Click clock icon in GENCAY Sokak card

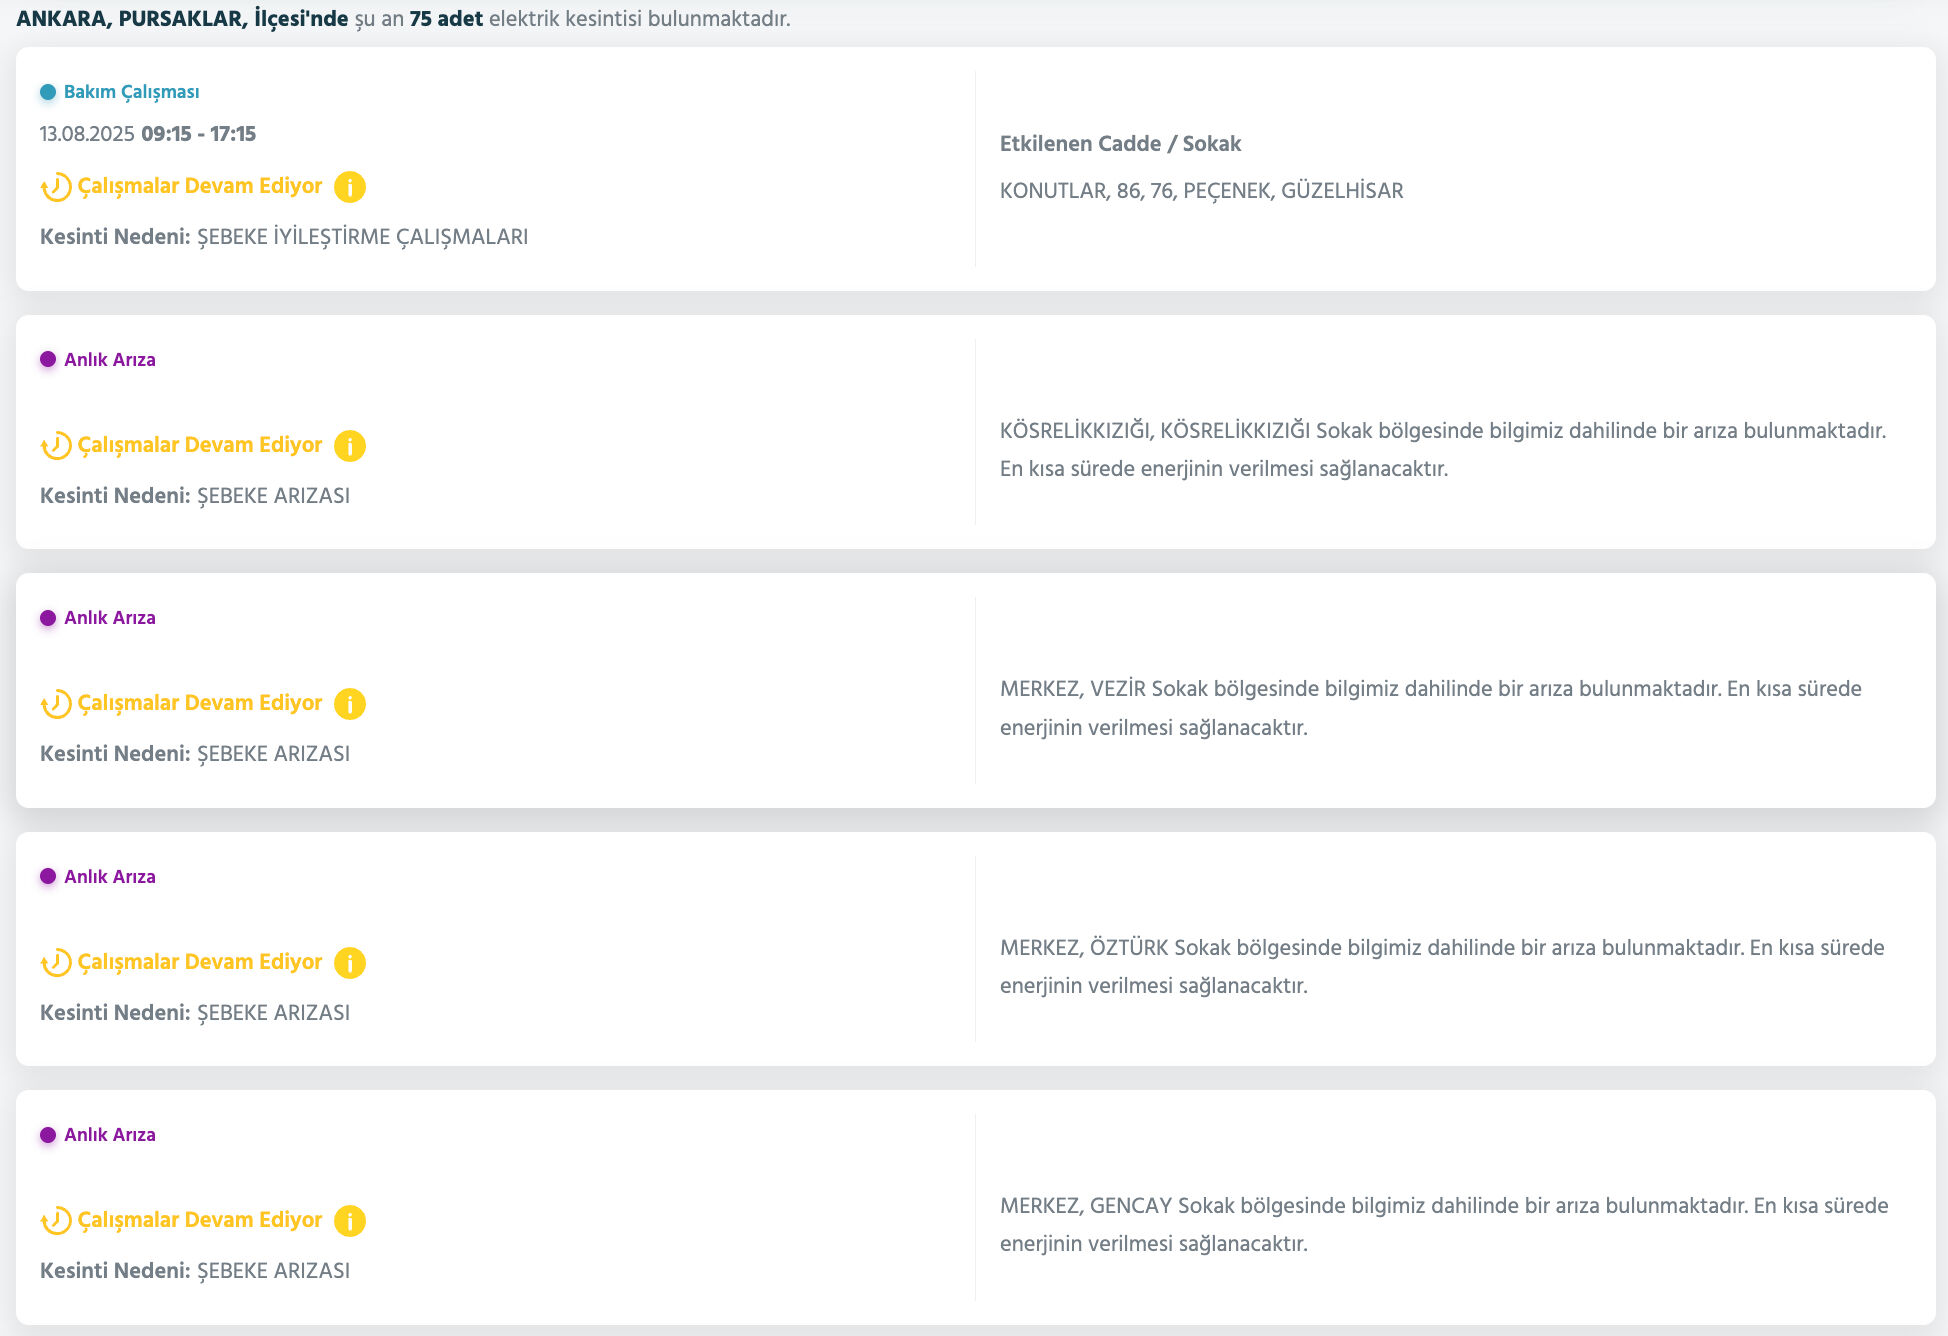pyautogui.click(x=56, y=1221)
